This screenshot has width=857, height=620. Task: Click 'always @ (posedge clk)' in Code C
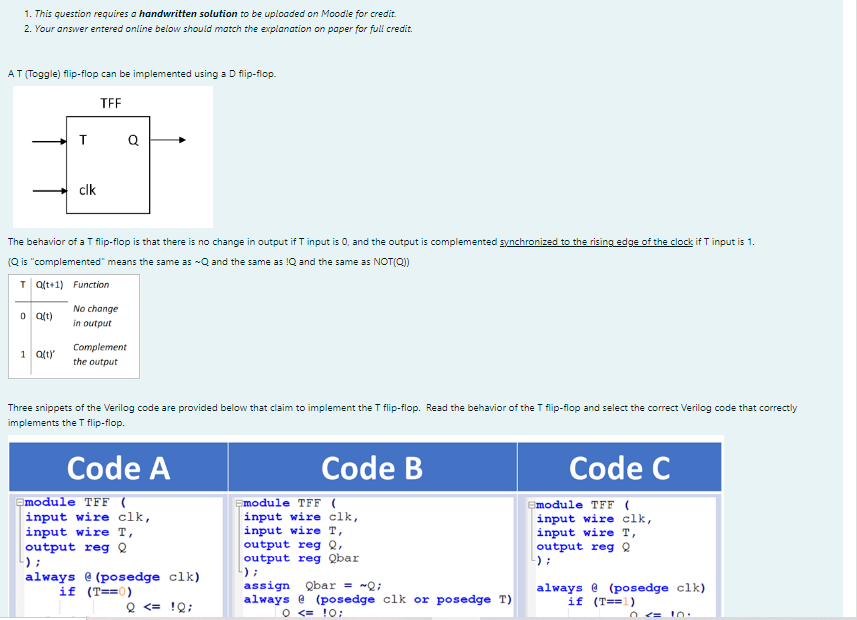coord(621,588)
